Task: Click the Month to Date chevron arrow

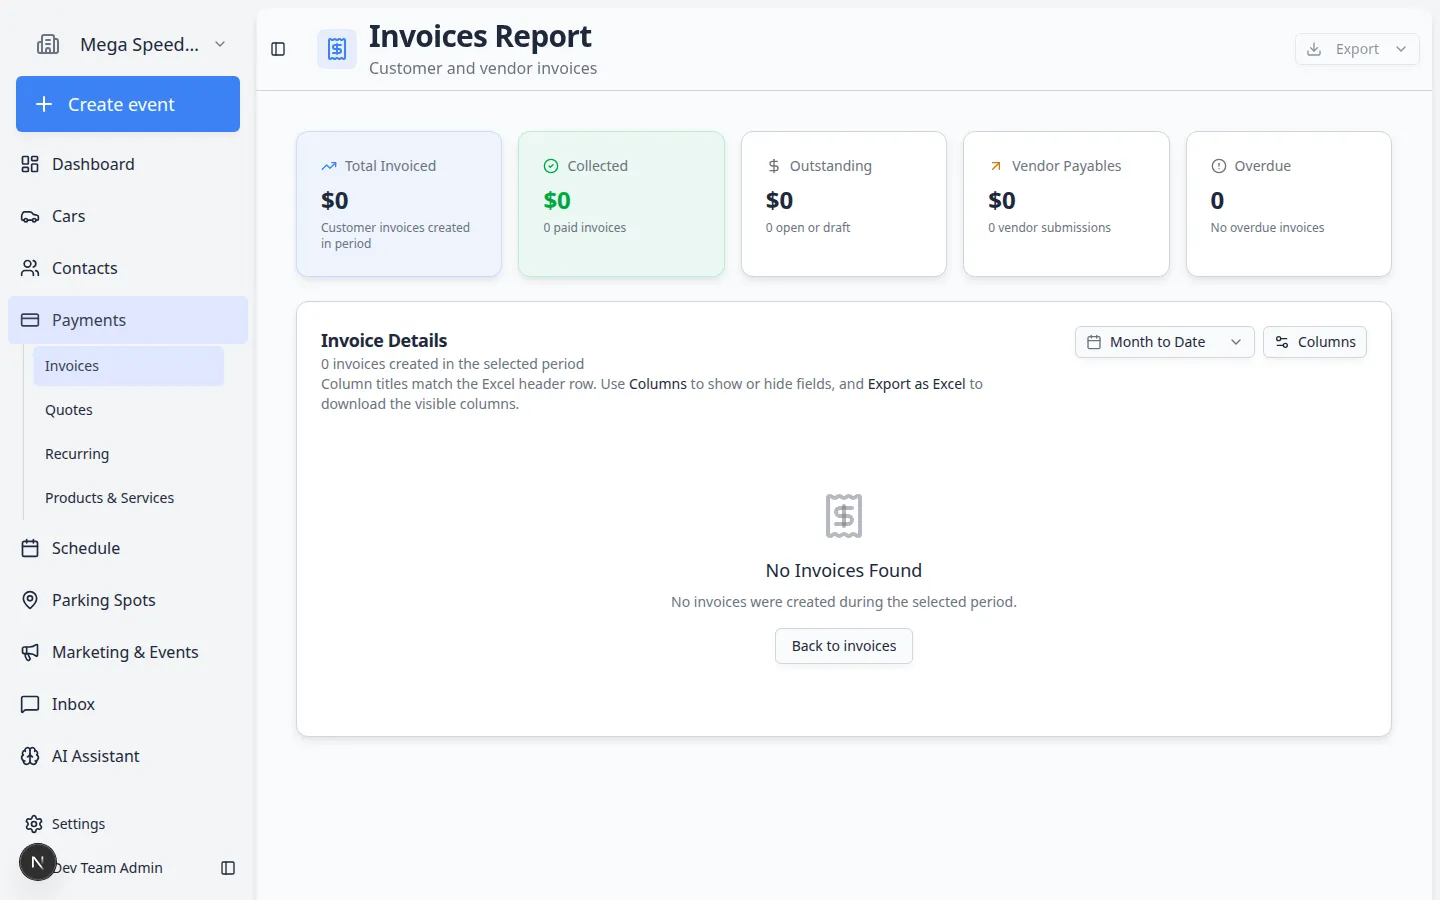Action: 1236,342
